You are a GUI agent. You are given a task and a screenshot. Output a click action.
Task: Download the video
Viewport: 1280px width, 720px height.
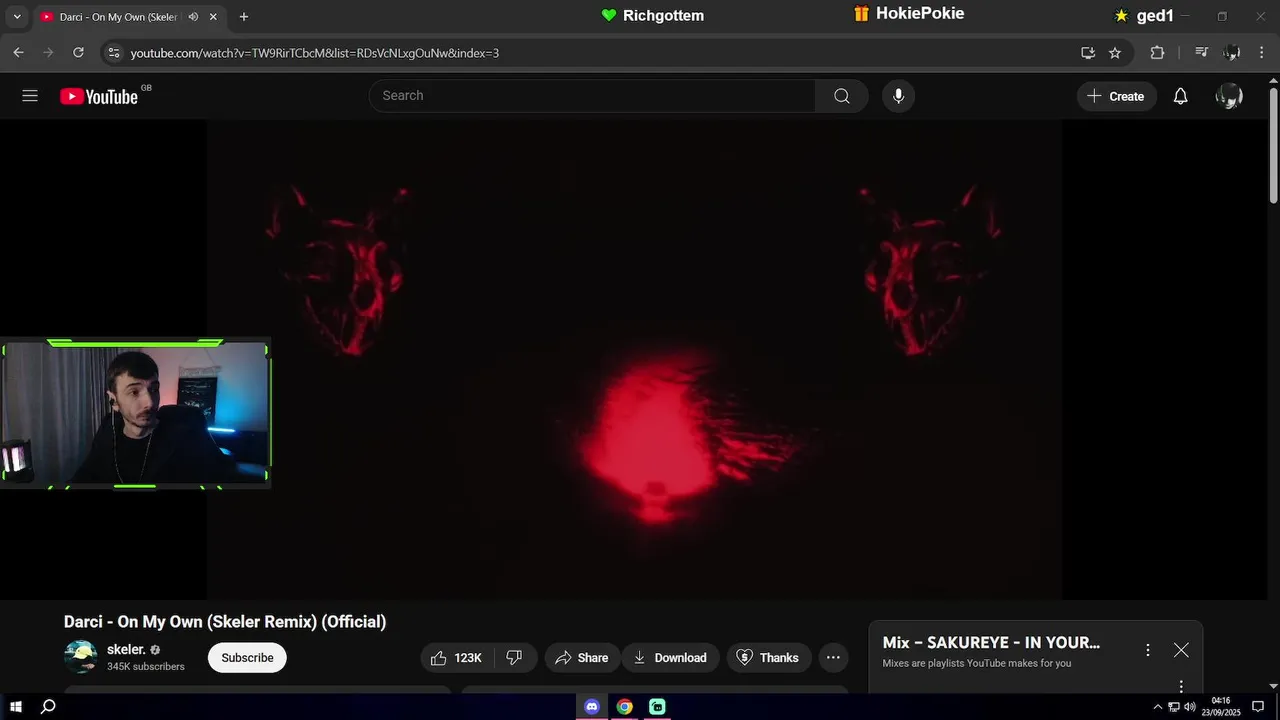[x=670, y=657]
